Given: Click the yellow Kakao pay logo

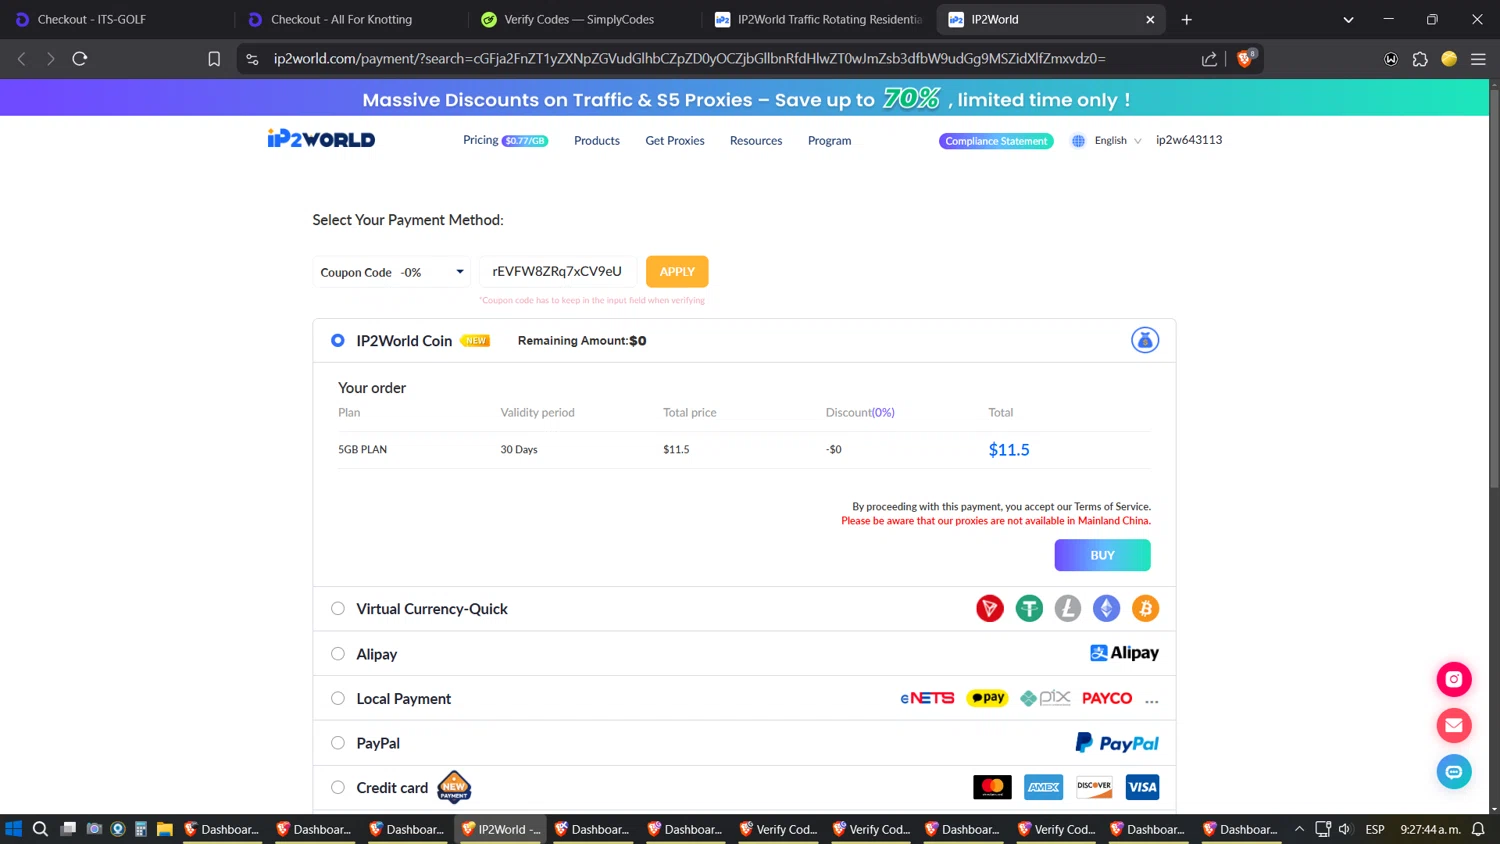Looking at the screenshot, I should coord(987,698).
